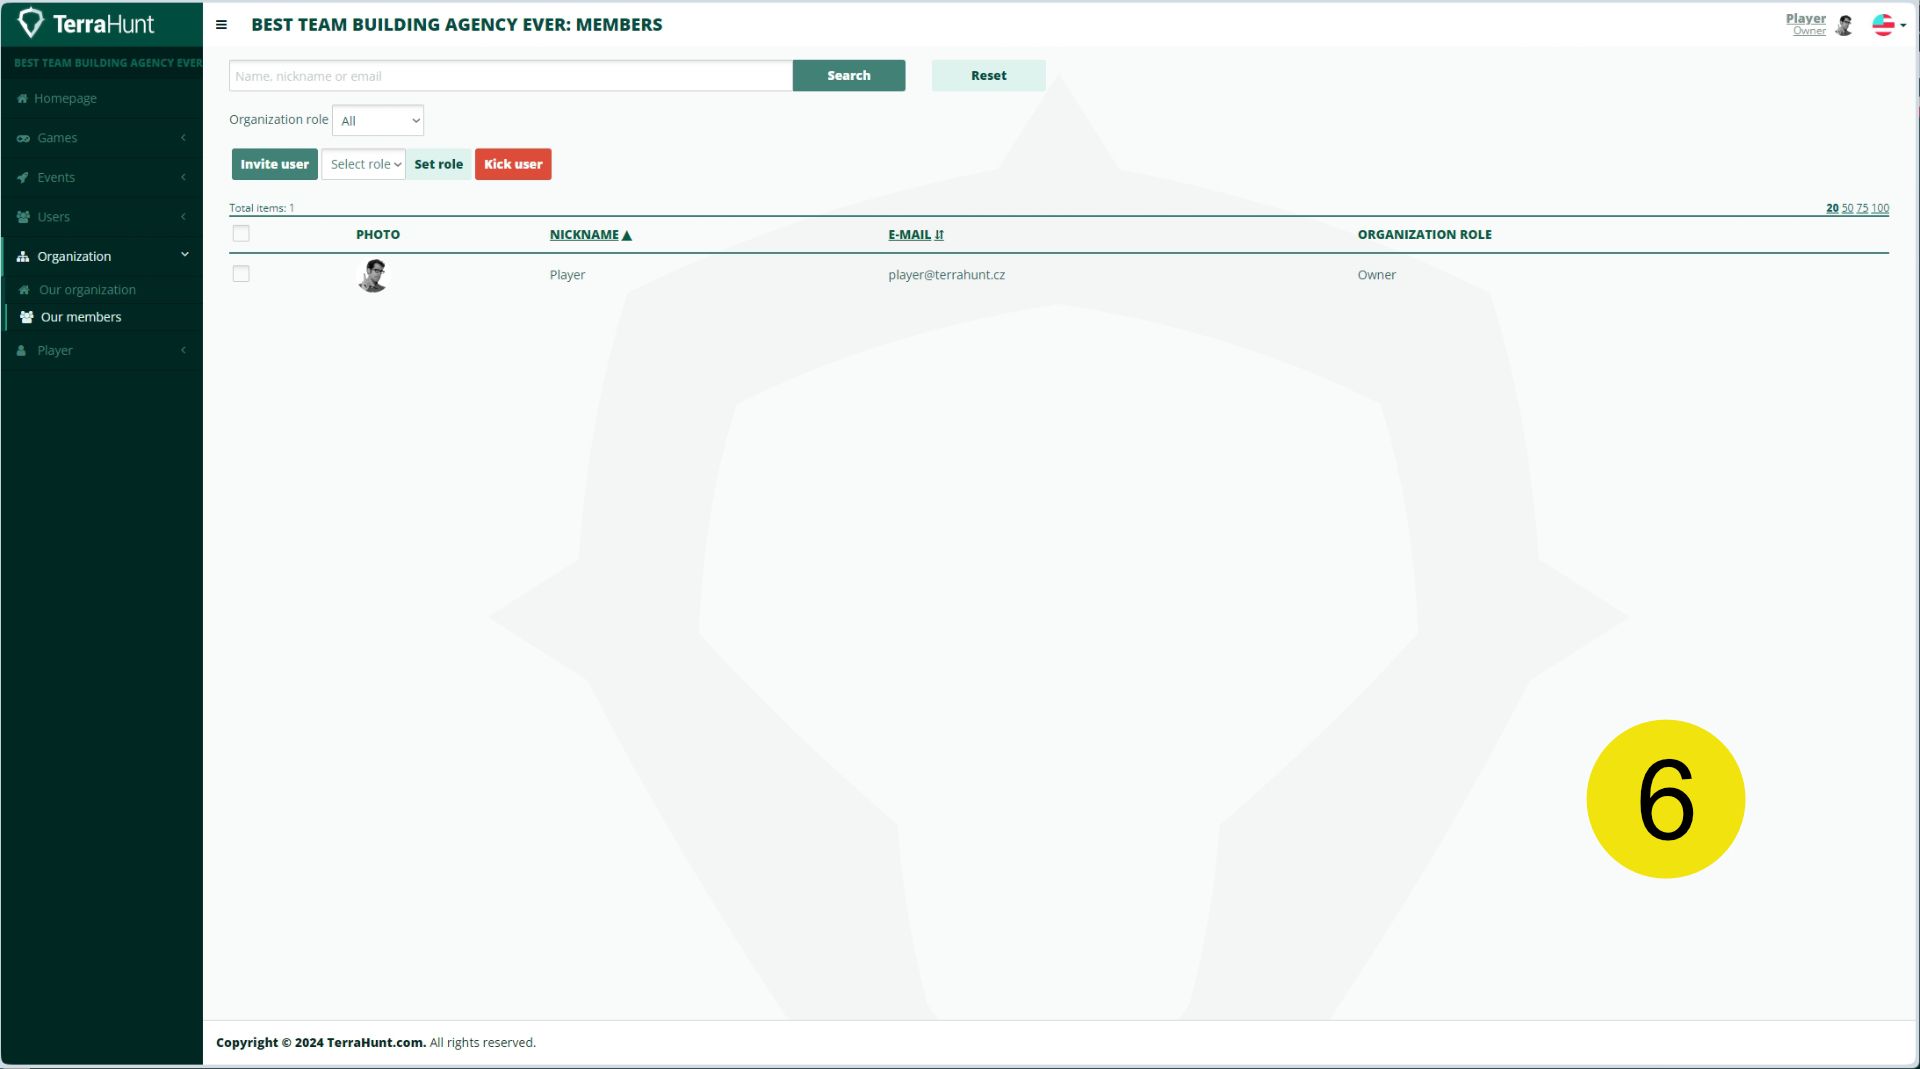Click the Events rocket icon
This screenshot has height=1069, width=1920.
(23, 177)
